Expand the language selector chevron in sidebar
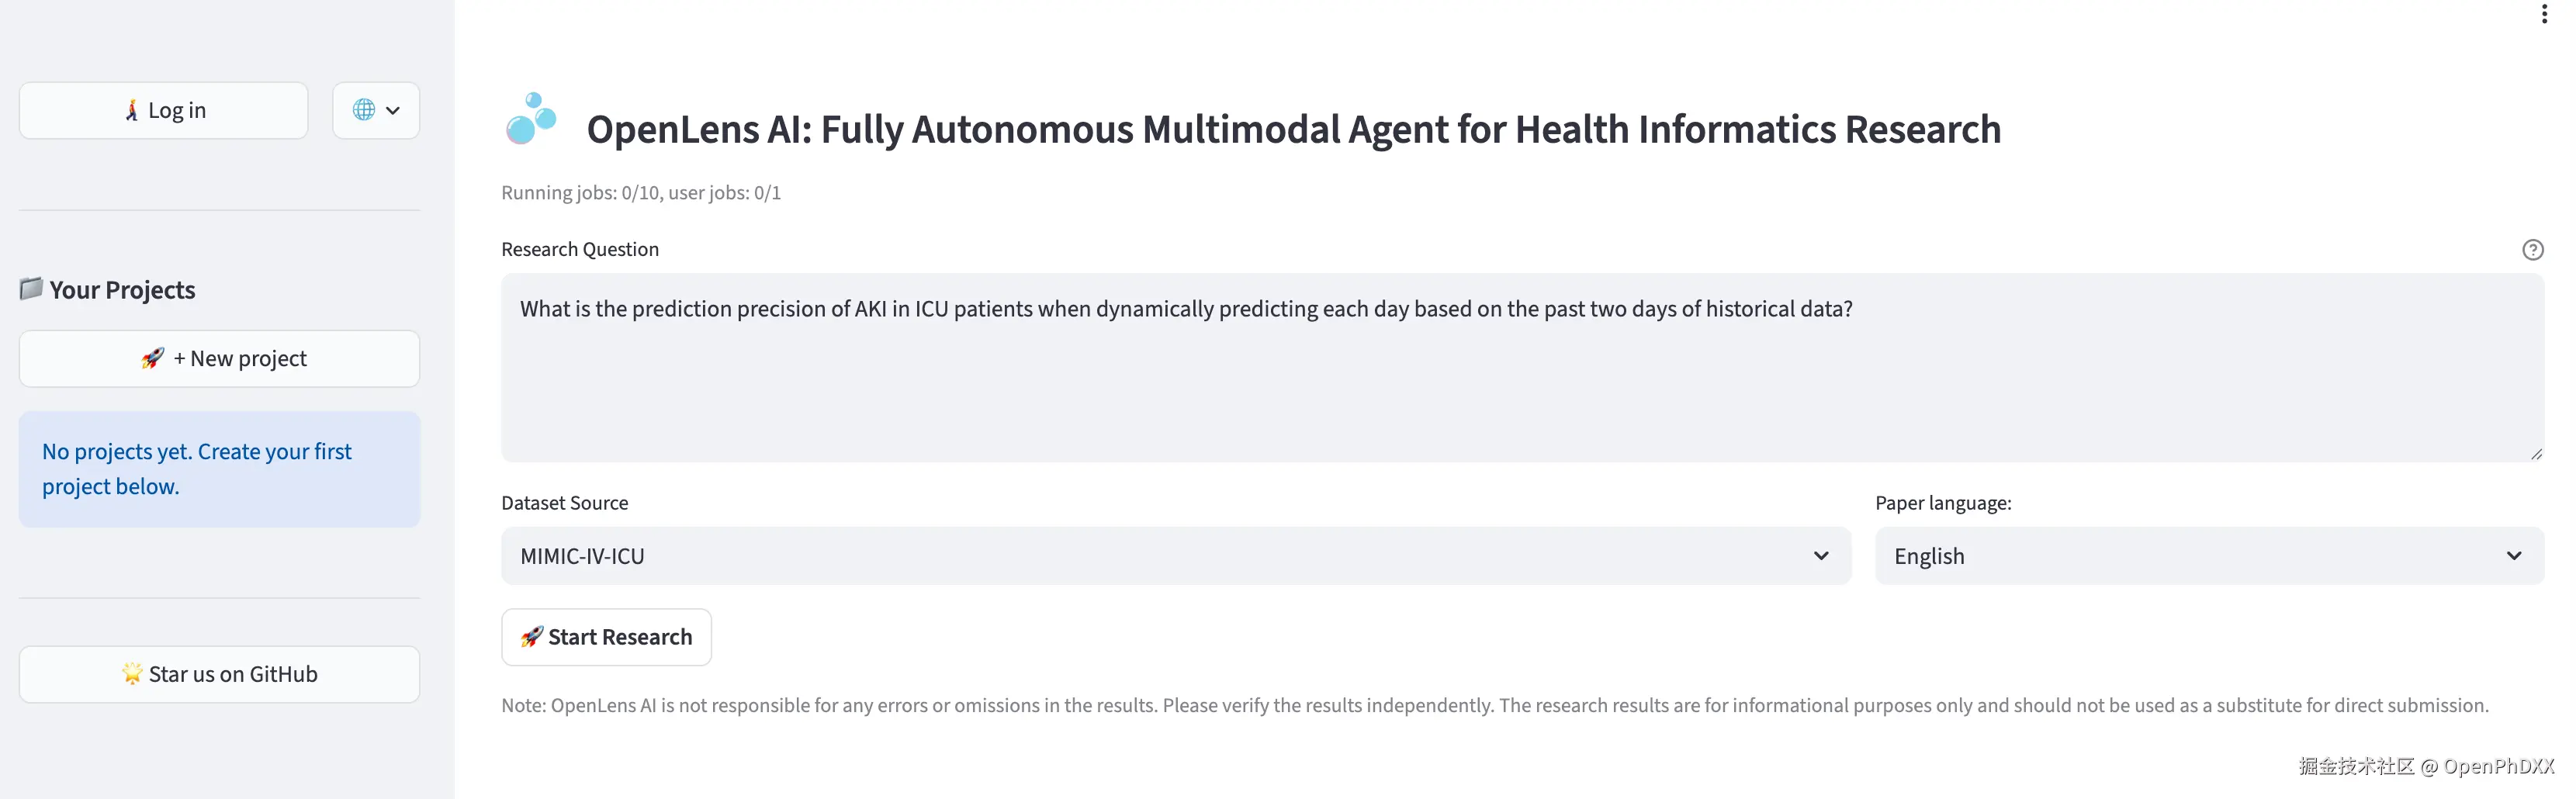 393,110
